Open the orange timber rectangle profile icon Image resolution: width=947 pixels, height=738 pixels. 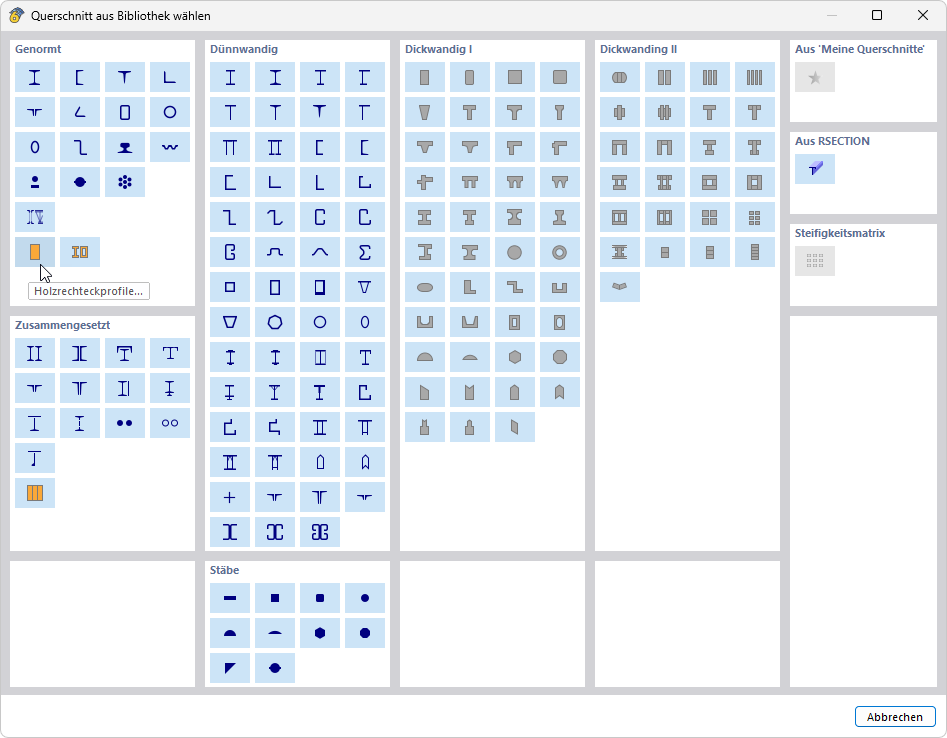tap(35, 252)
